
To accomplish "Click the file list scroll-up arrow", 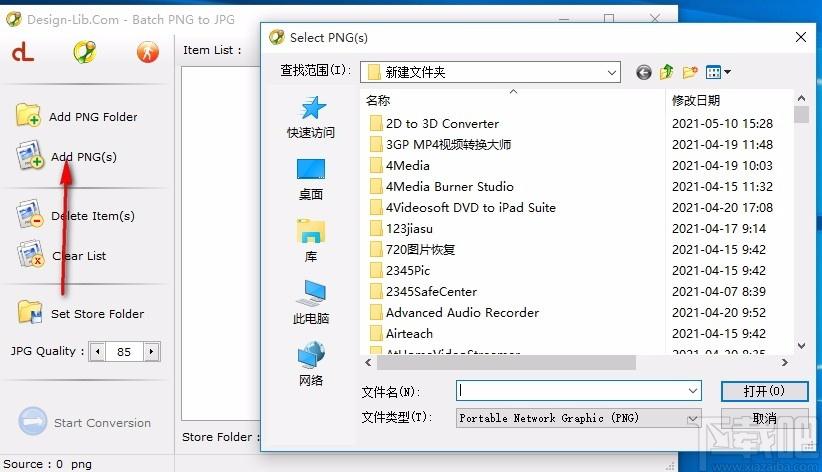I will (801, 98).
